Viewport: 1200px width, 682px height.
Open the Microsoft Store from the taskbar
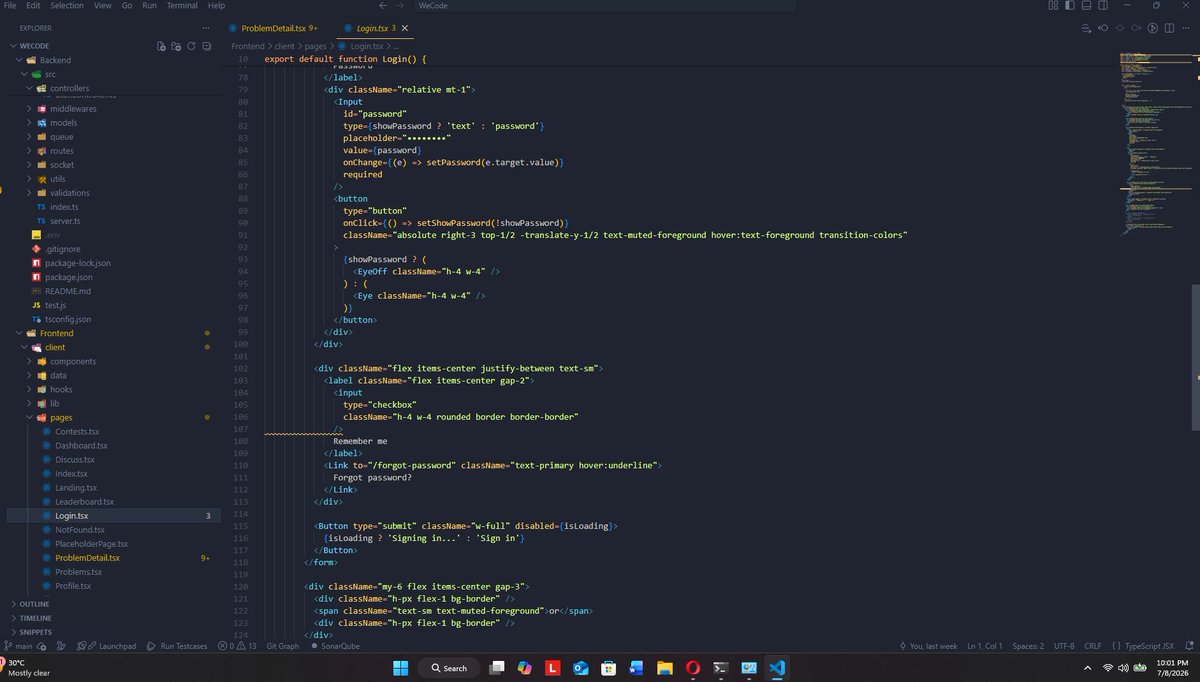click(x=608, y=668)
